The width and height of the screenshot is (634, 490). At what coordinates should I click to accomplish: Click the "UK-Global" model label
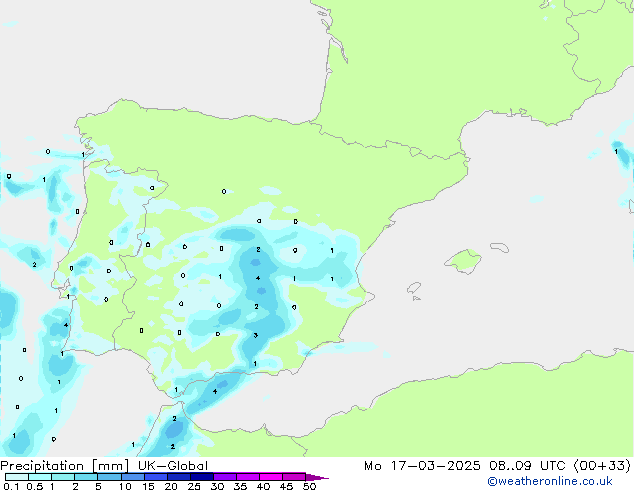coord(173,466)
